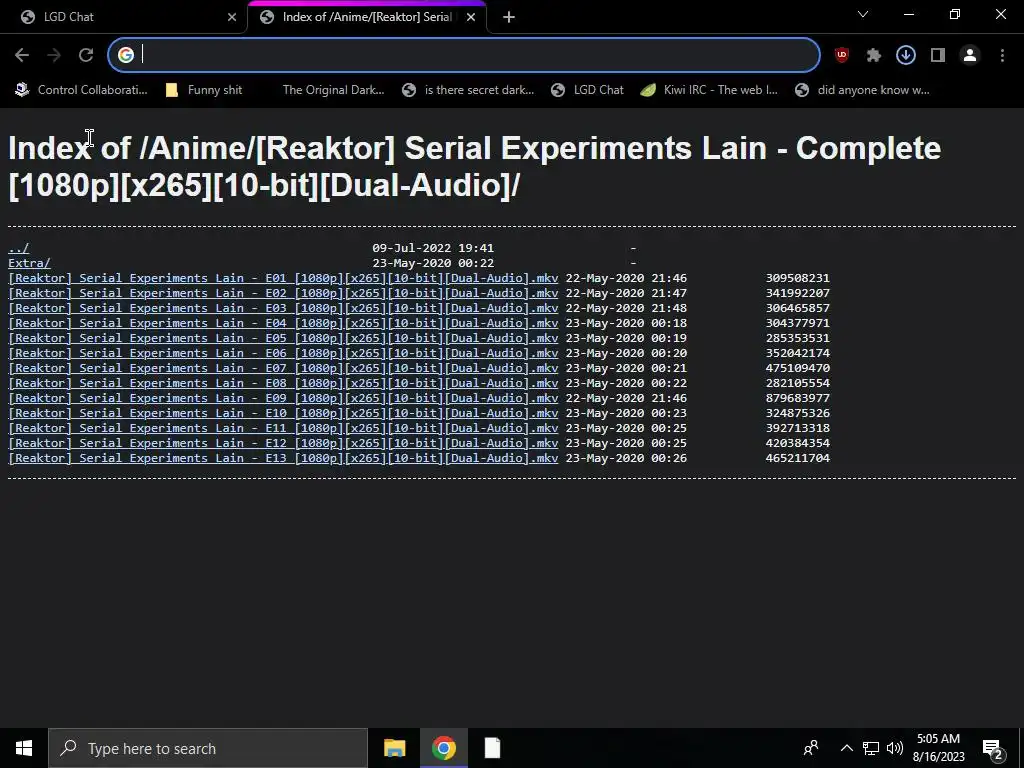Open the Extensions puzzle-piece menu
Screen dimensions: 1024x768
coord(874,56)
